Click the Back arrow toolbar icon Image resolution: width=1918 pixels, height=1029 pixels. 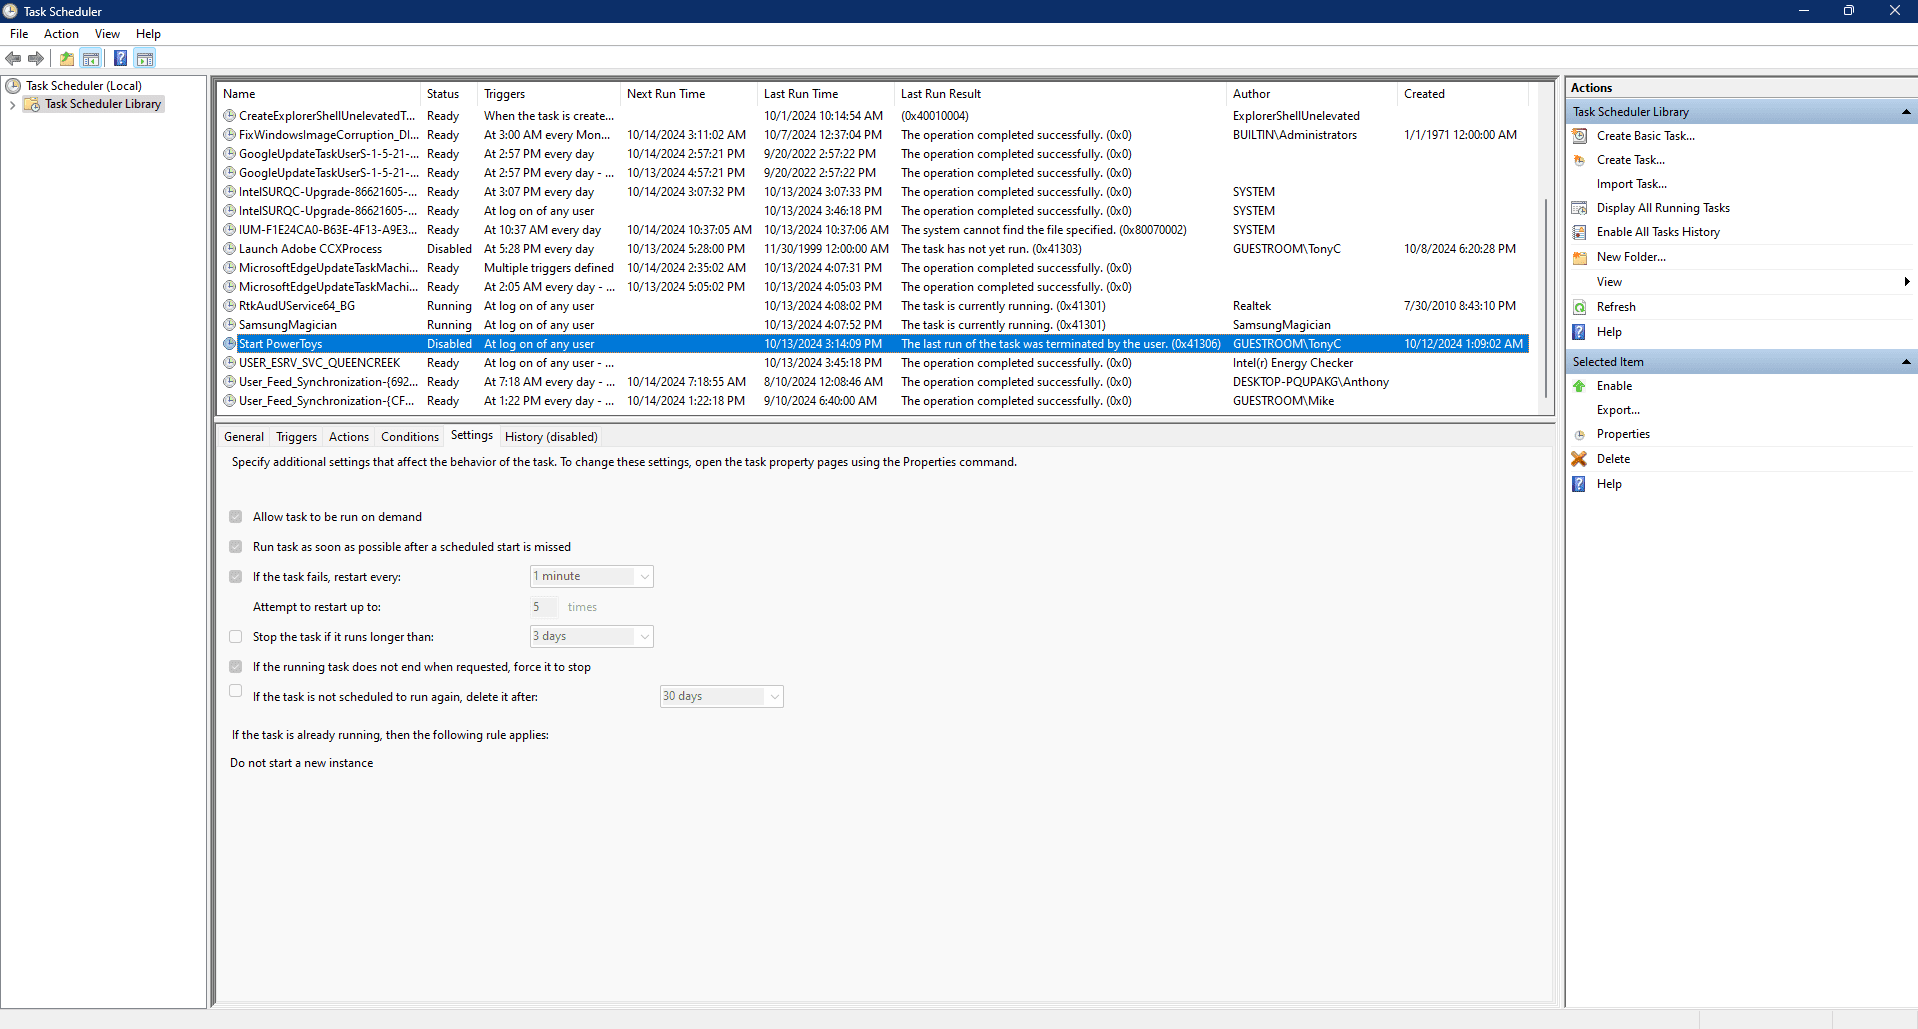click(x=13, y=58)
